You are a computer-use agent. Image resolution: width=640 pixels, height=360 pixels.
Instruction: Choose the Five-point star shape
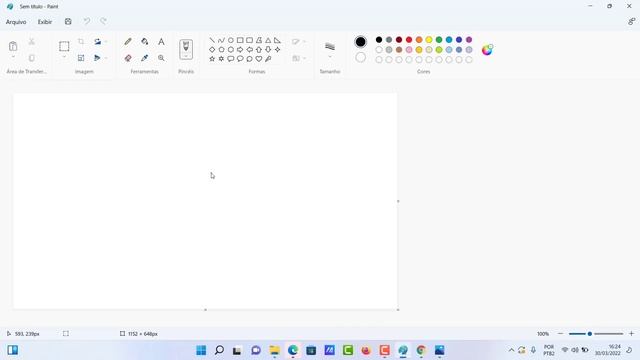click(212, 59)
